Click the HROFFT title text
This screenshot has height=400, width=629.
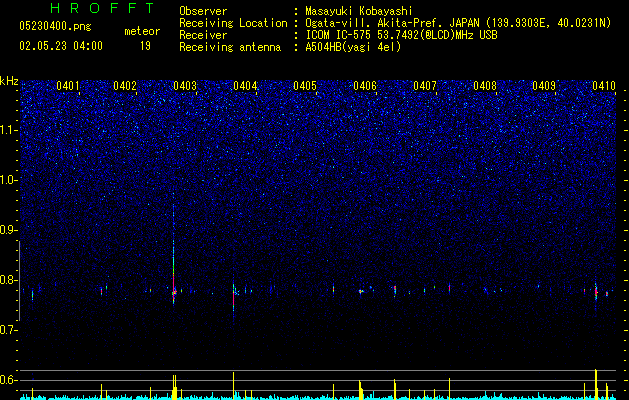click(103, 8)
